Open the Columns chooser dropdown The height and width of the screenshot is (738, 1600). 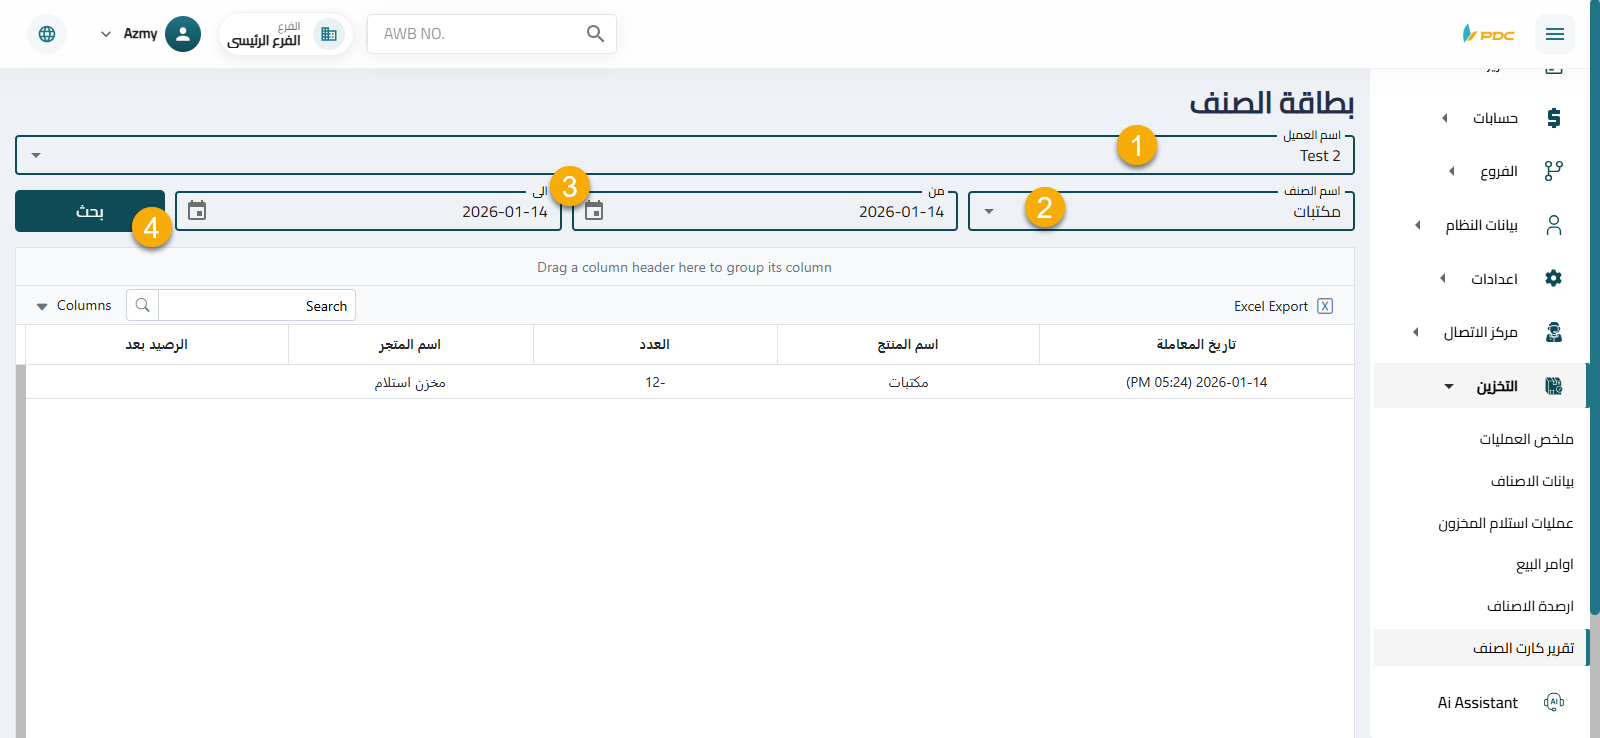point(74,306)
